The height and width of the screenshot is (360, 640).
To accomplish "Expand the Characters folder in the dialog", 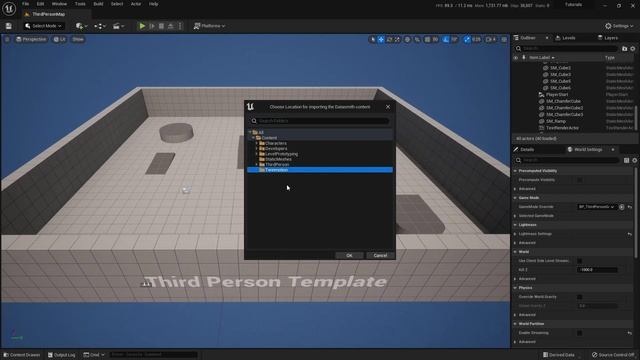I will tap(256, 143).
